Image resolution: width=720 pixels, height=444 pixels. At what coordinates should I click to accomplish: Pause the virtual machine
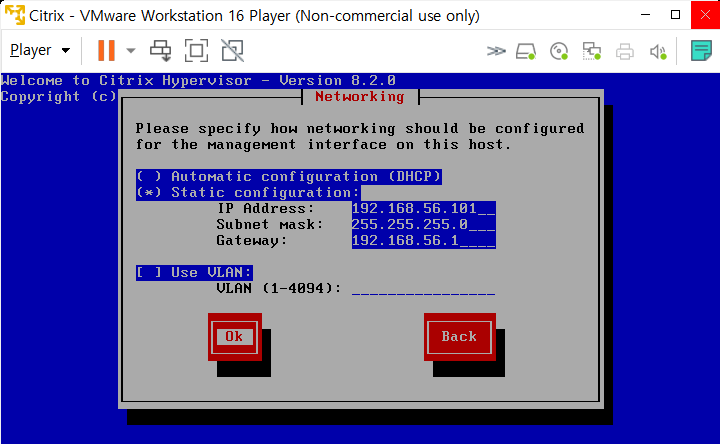pos(106,50)
